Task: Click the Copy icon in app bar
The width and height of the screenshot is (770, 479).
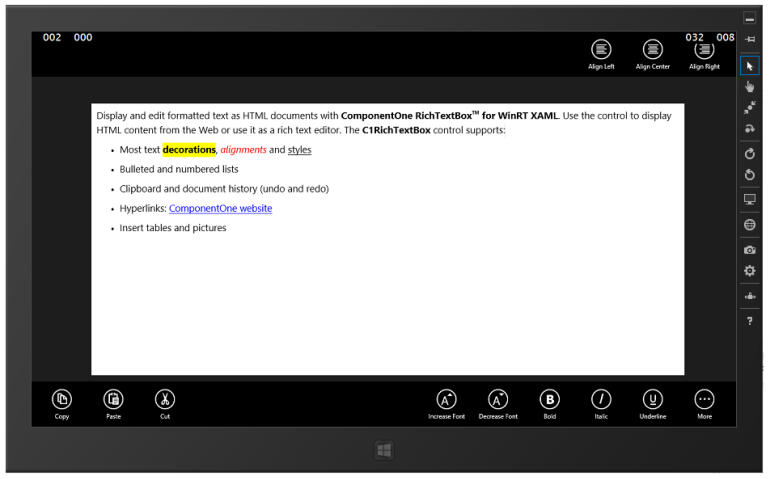Action: pyautogui.click(x=62, y=399)
